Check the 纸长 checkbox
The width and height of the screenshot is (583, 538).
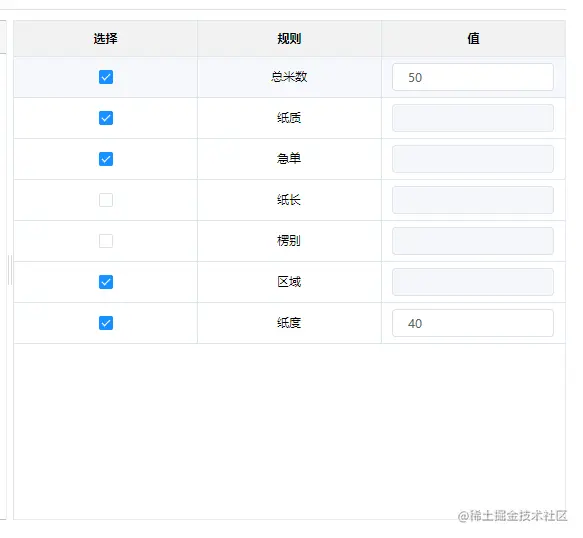106,200
